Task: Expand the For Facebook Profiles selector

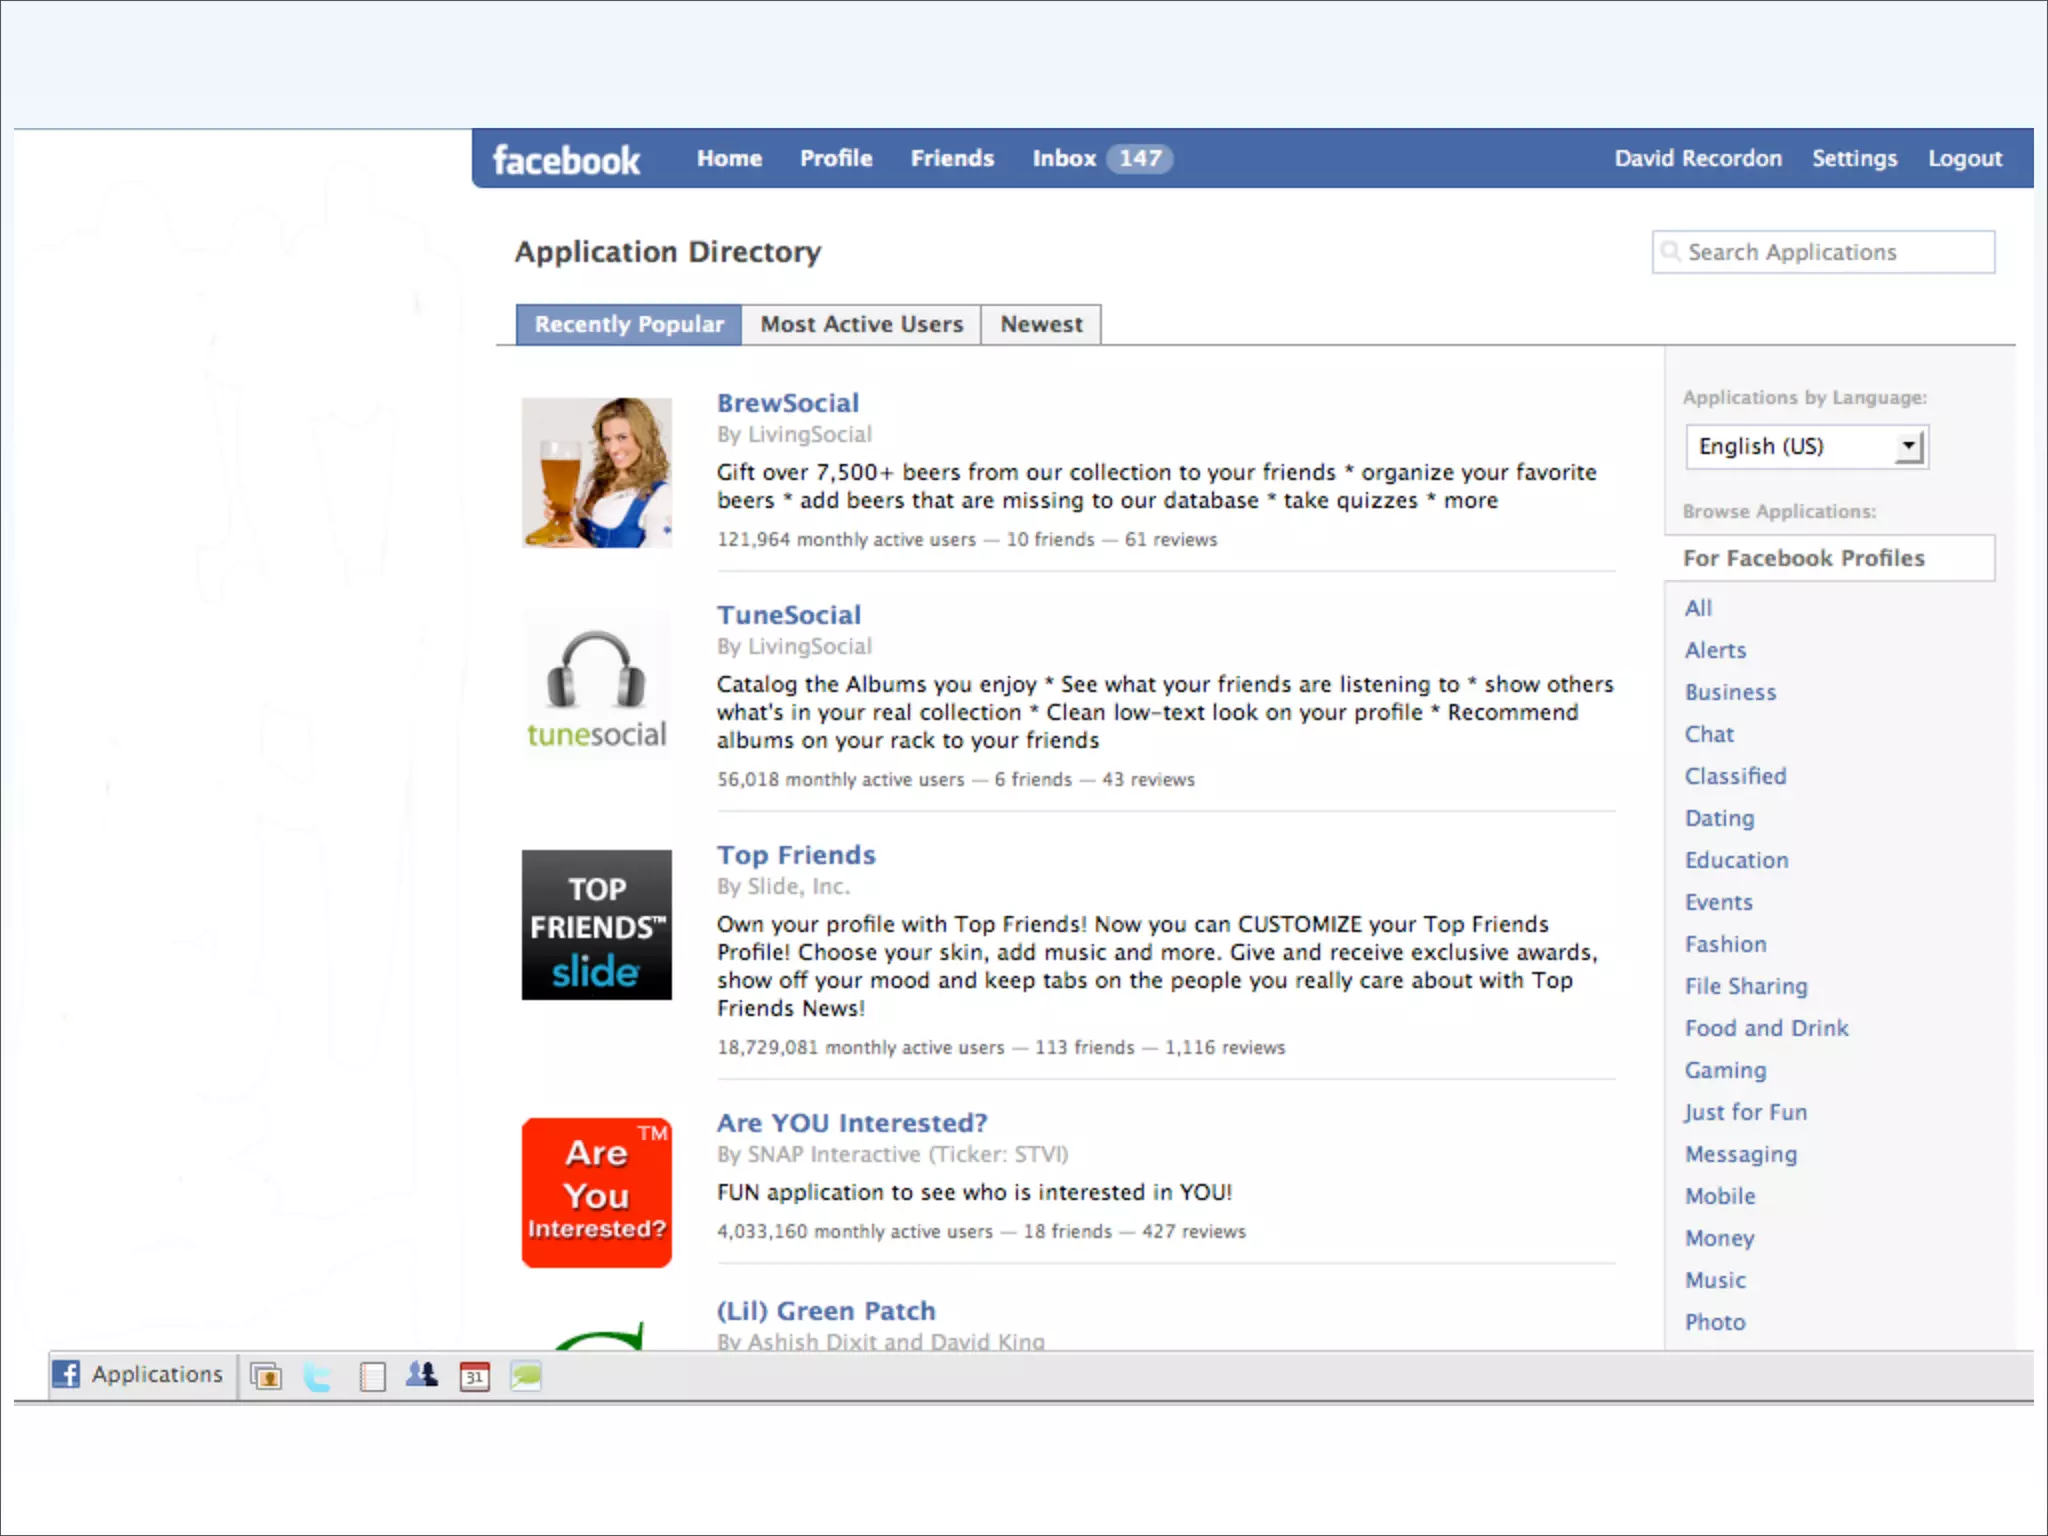Action: [1830, 558]
